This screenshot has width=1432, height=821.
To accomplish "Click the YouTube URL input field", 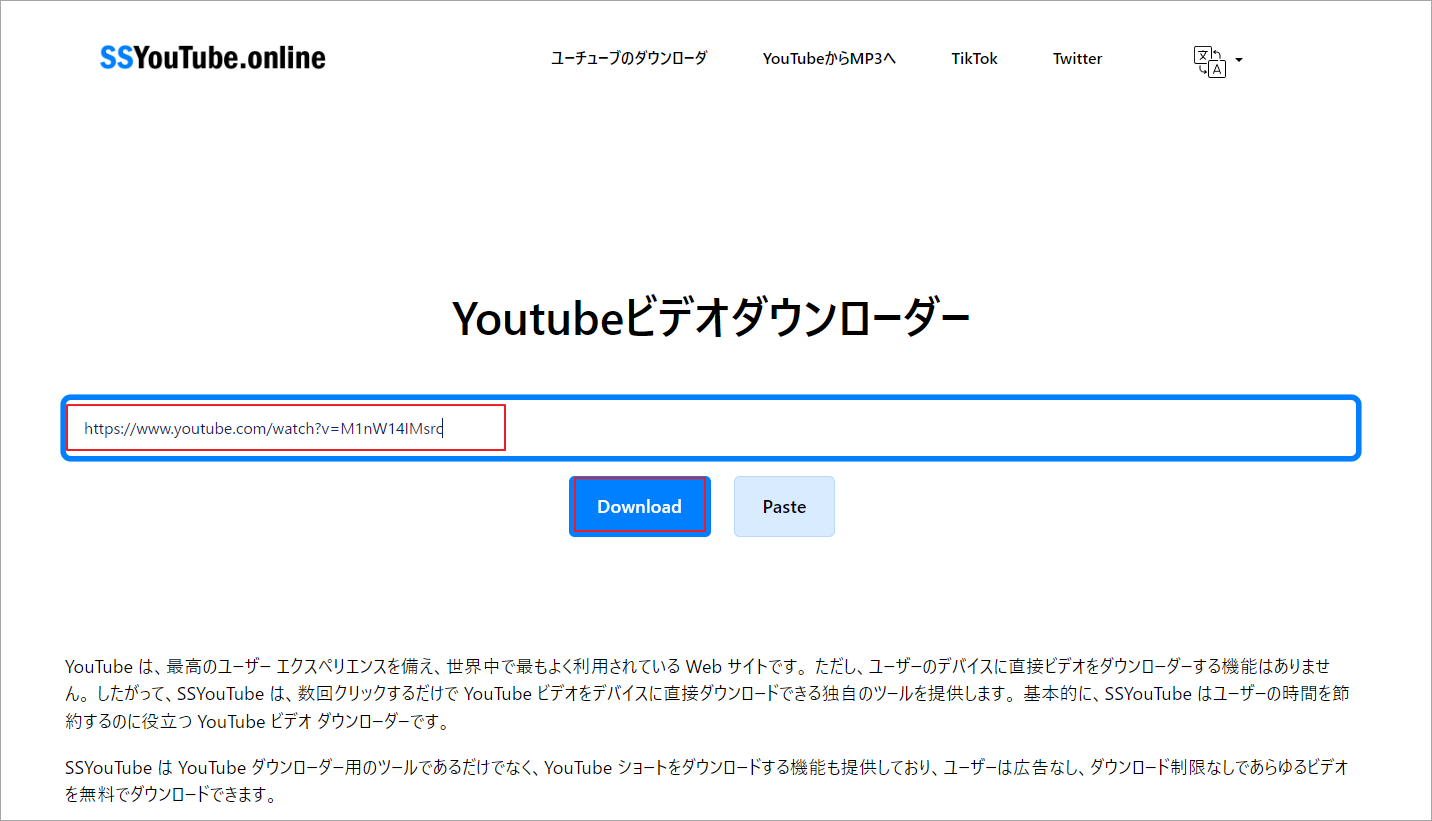I will point(711,428).
